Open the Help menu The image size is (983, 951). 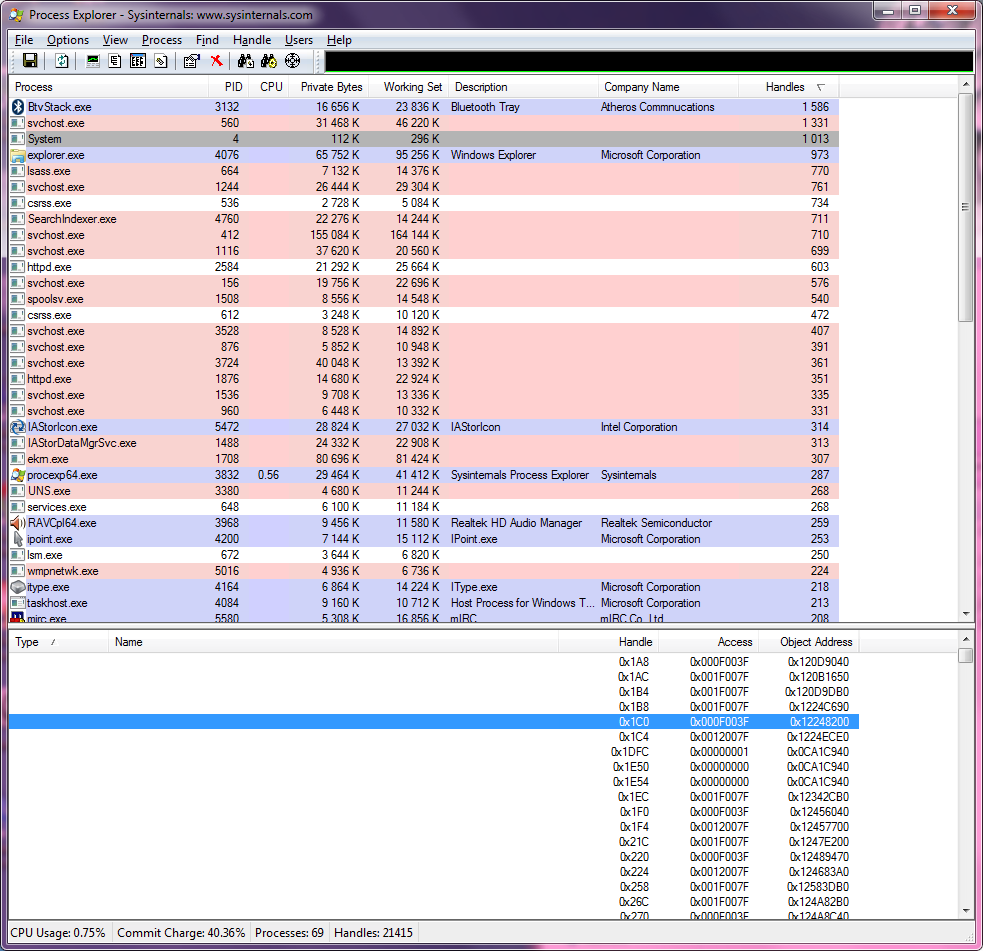pyautogui.click(x=339, y=40)
